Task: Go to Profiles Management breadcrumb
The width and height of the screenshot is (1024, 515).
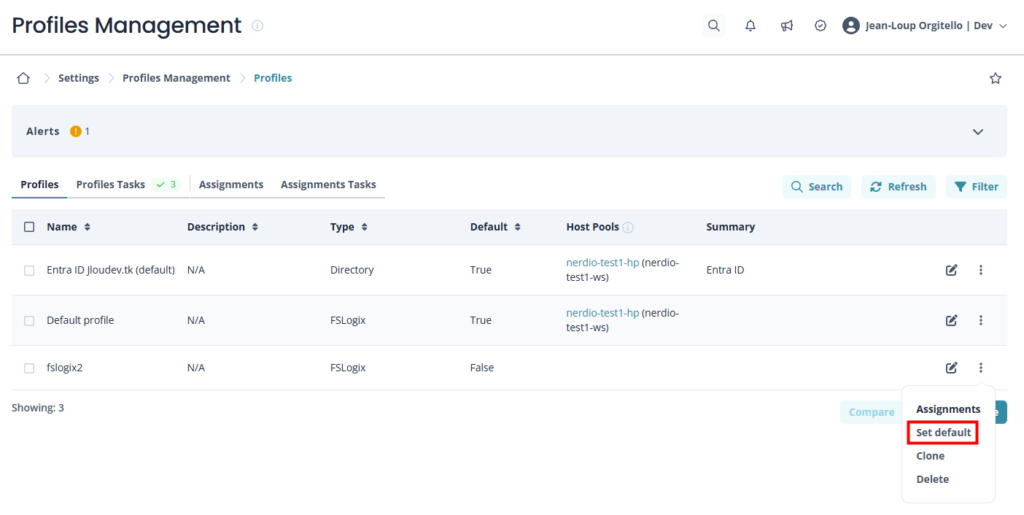Action: (x=176, y=78)
